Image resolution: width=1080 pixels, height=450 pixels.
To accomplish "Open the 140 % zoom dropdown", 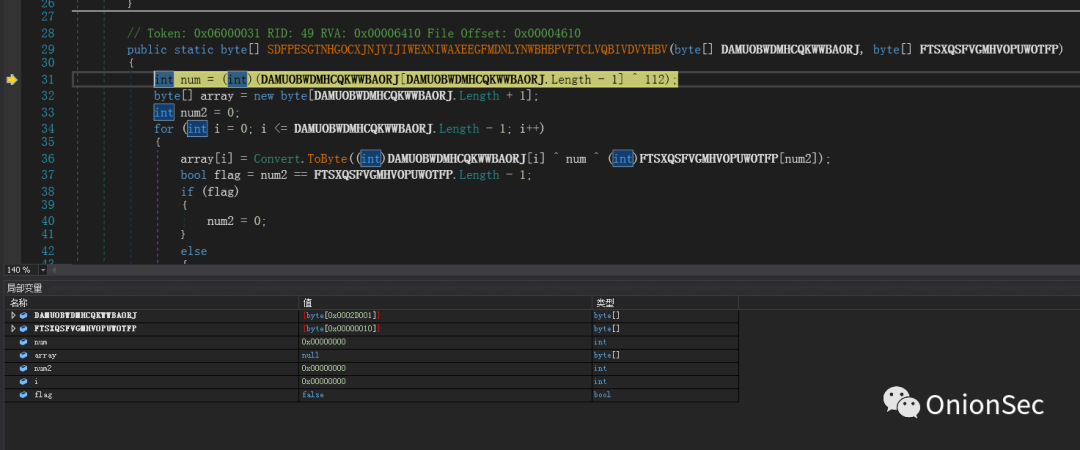I will (43, 270).
